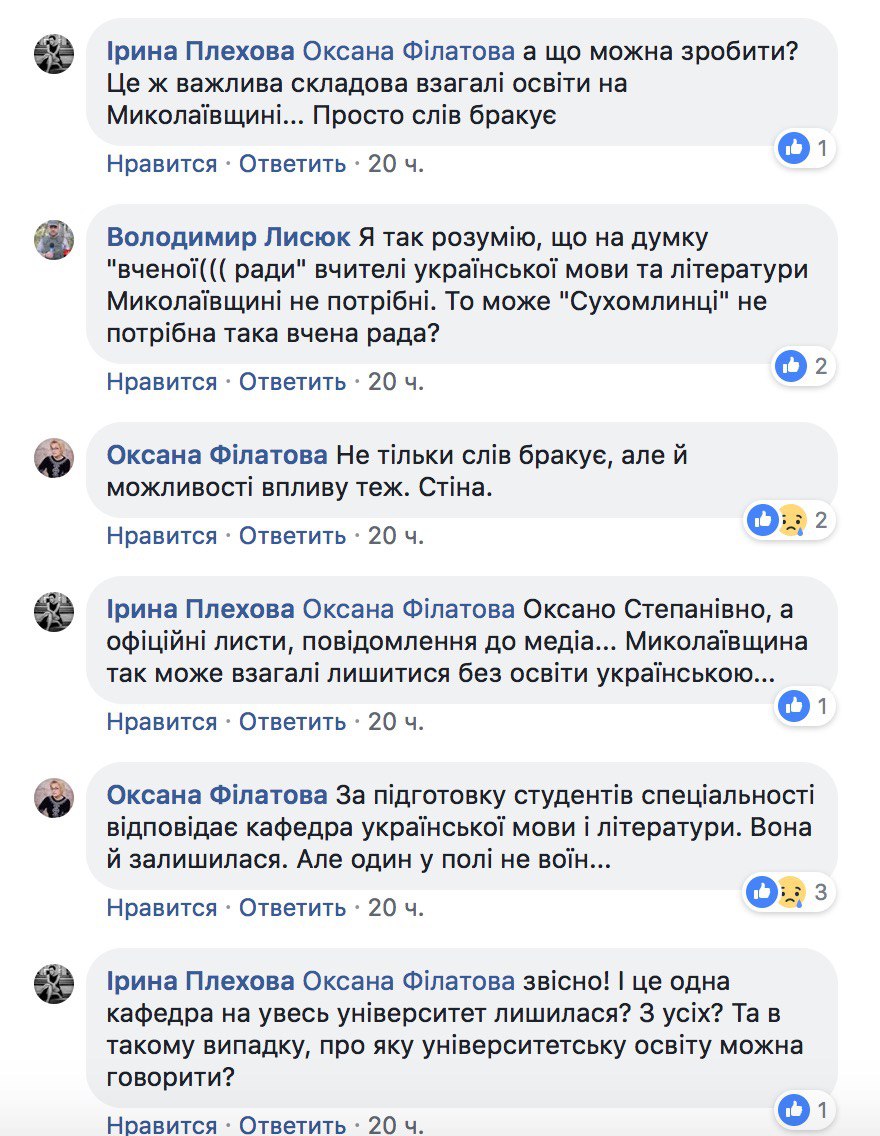Click the "20 ч." timestamp under Володимир Лисюк's comment
Viewport: 880px width, 1136px height.
pos(396,381)
